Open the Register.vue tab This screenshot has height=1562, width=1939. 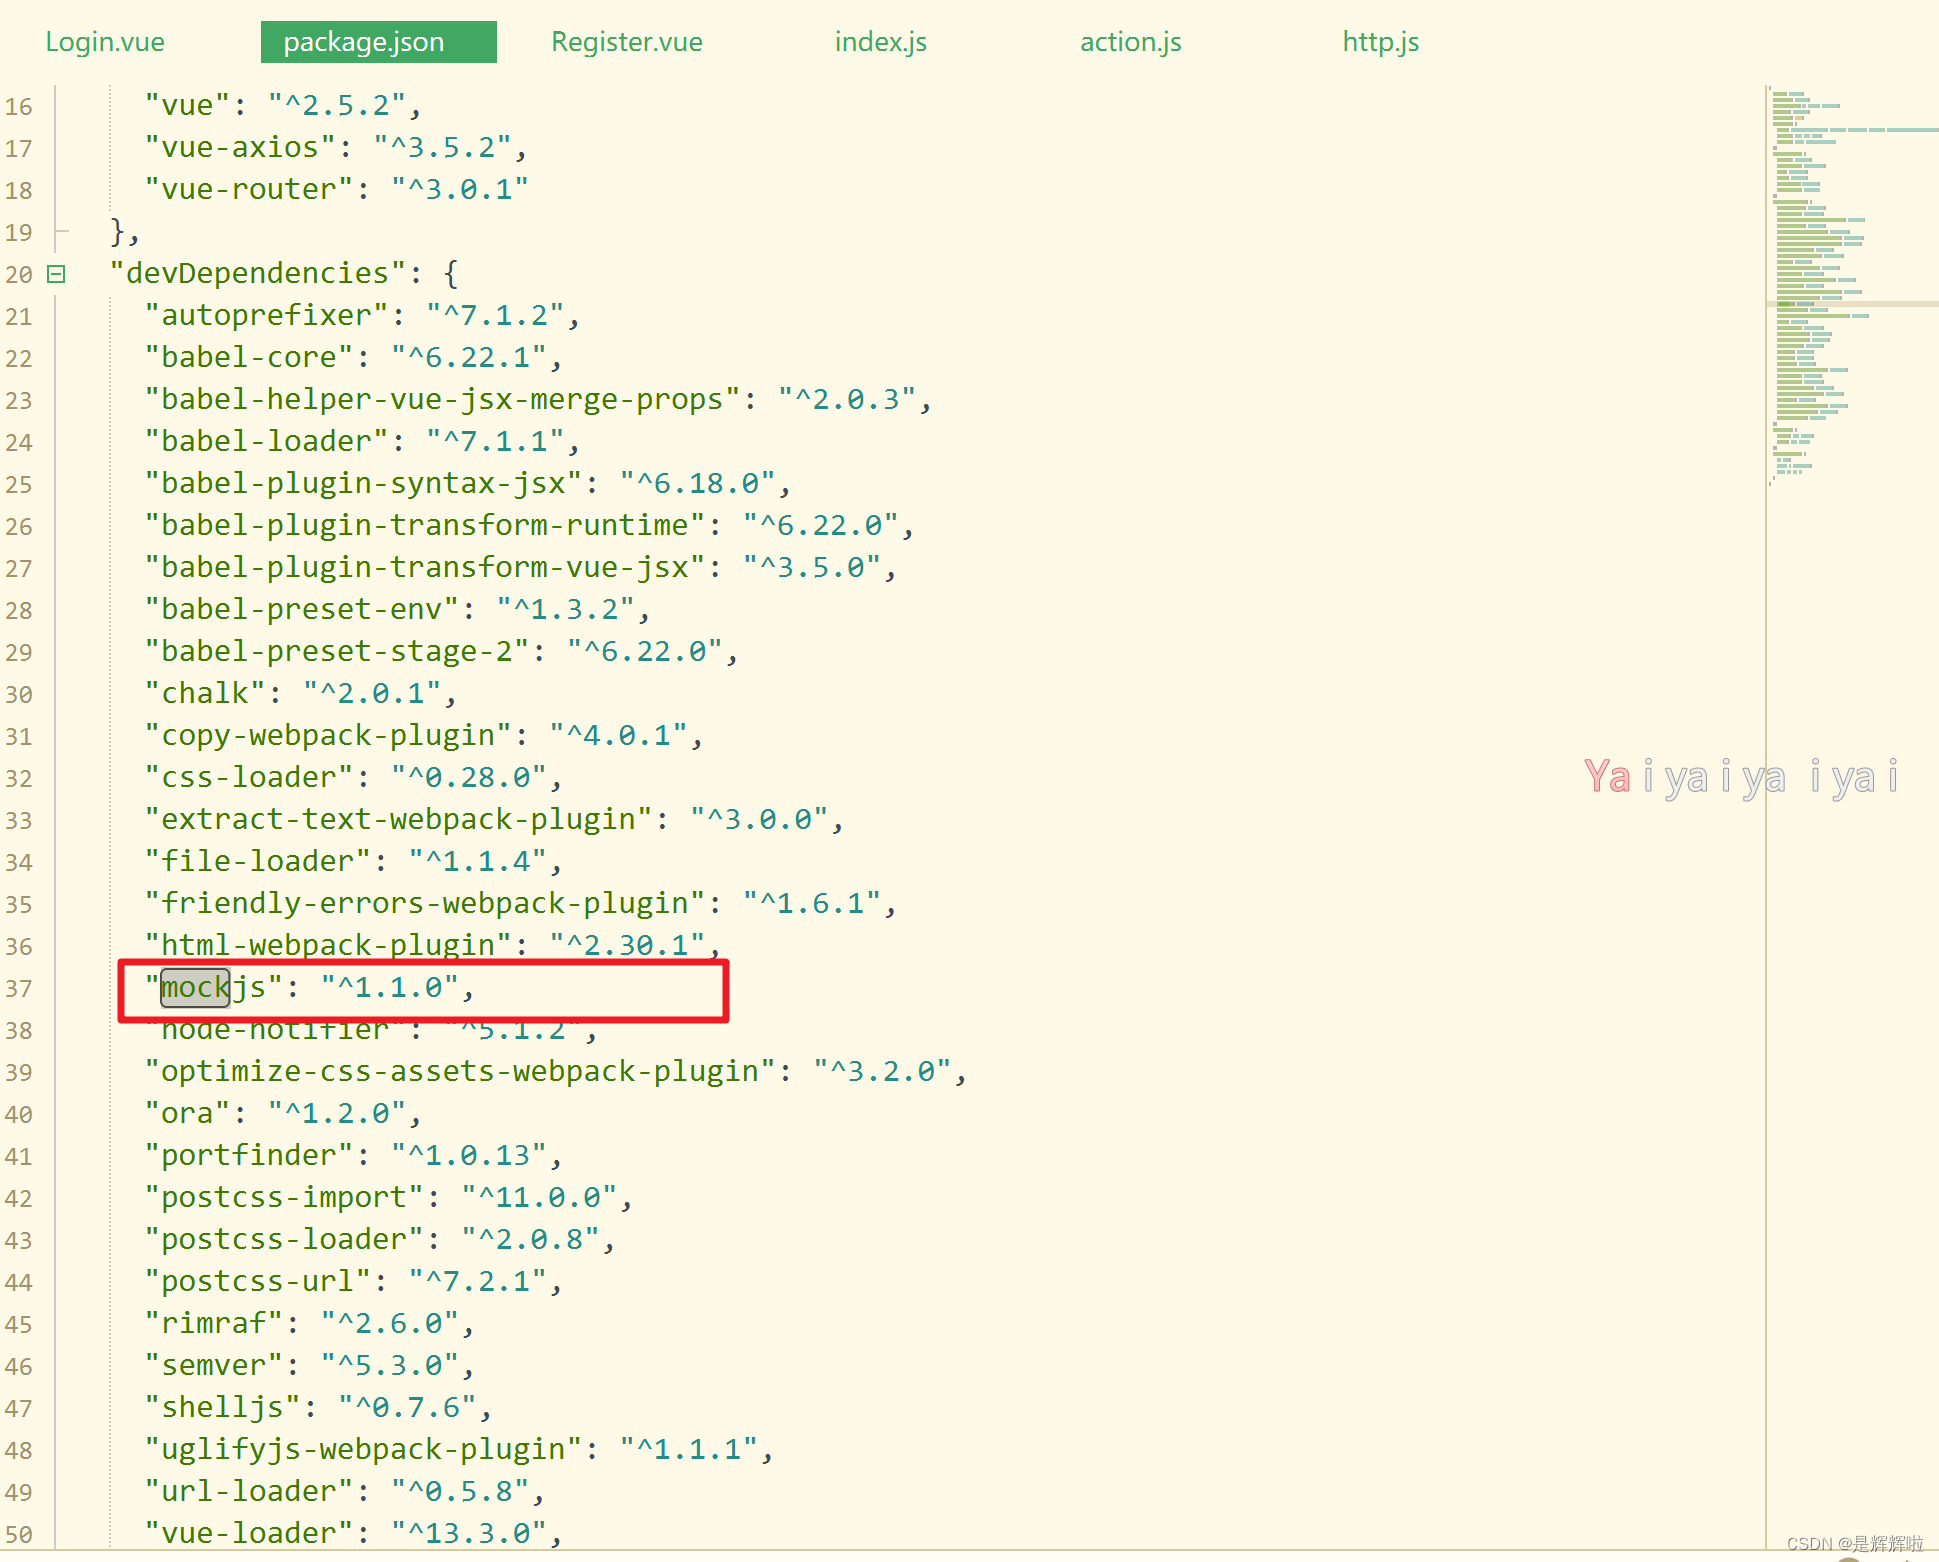click(627, 42)
